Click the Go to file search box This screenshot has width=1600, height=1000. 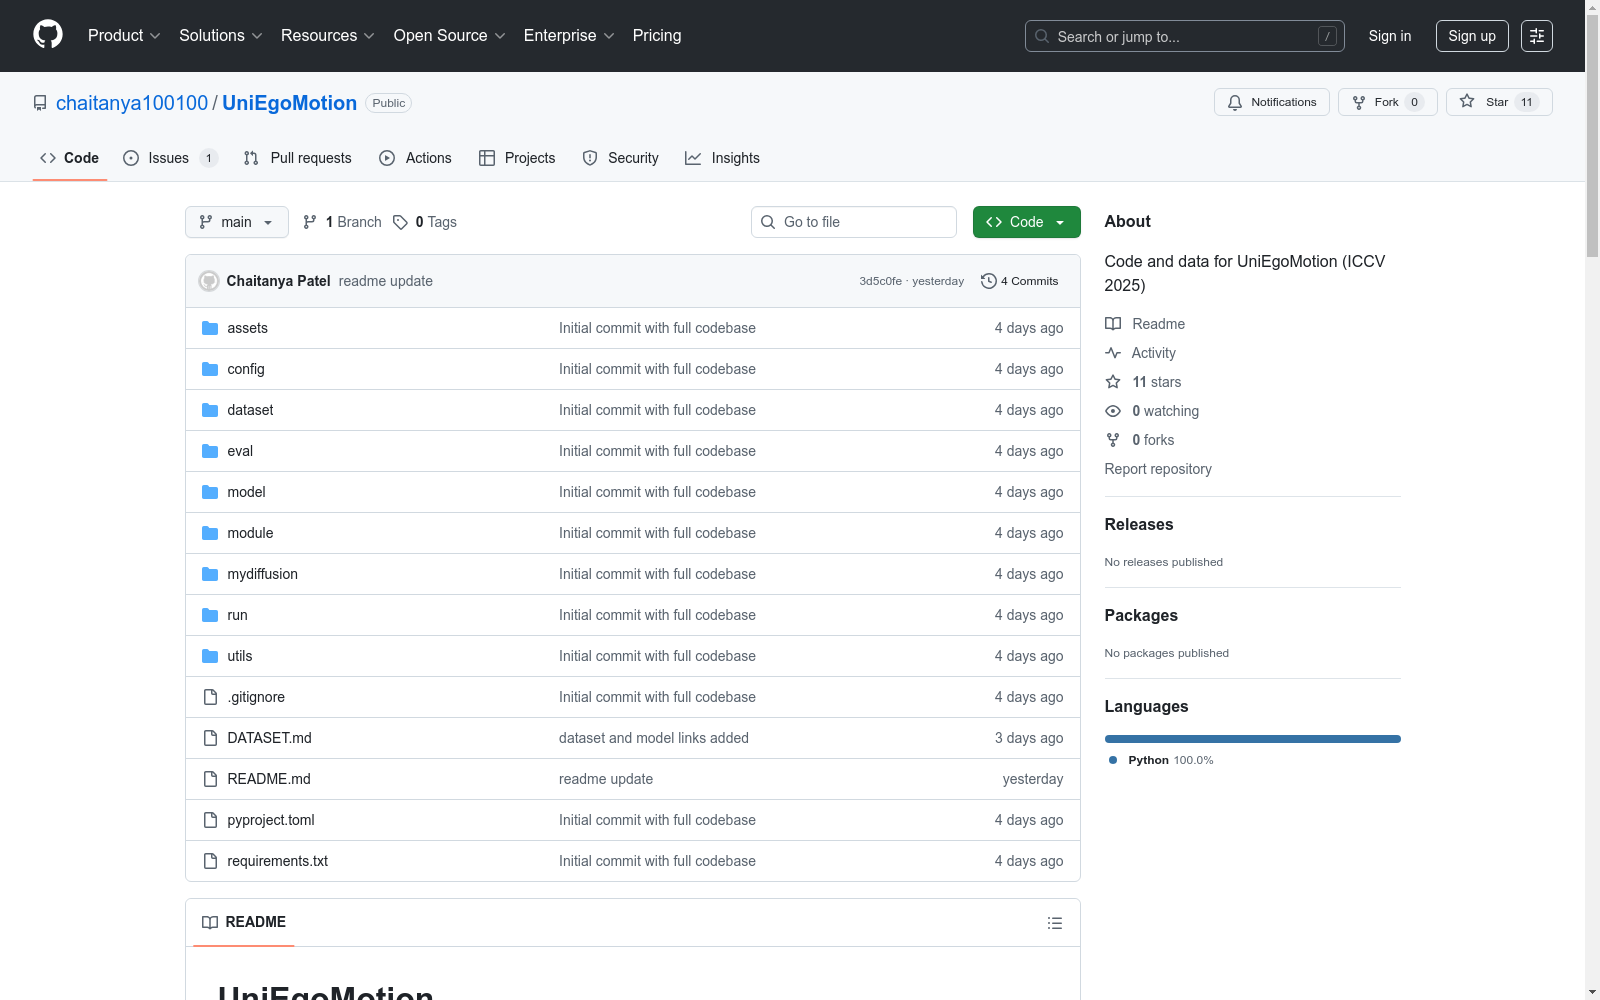[854, 222]
